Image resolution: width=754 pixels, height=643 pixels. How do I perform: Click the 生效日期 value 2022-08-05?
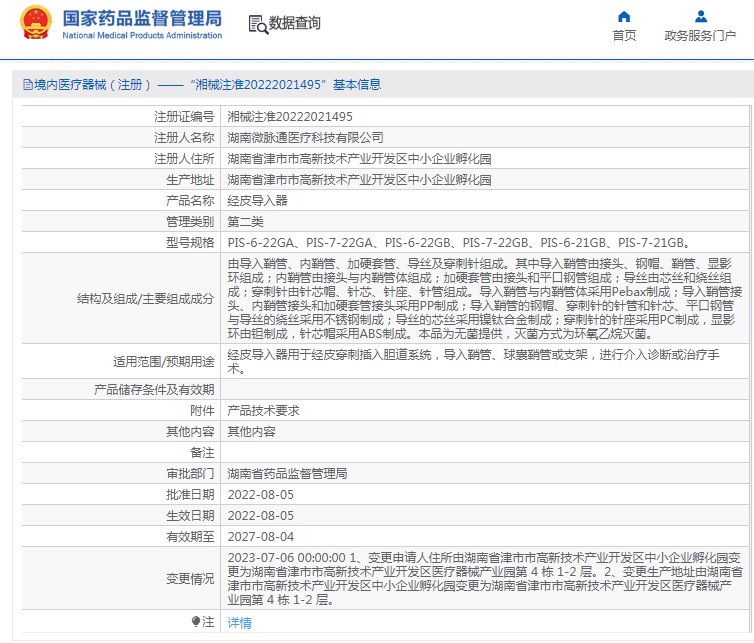pos(261,516)
